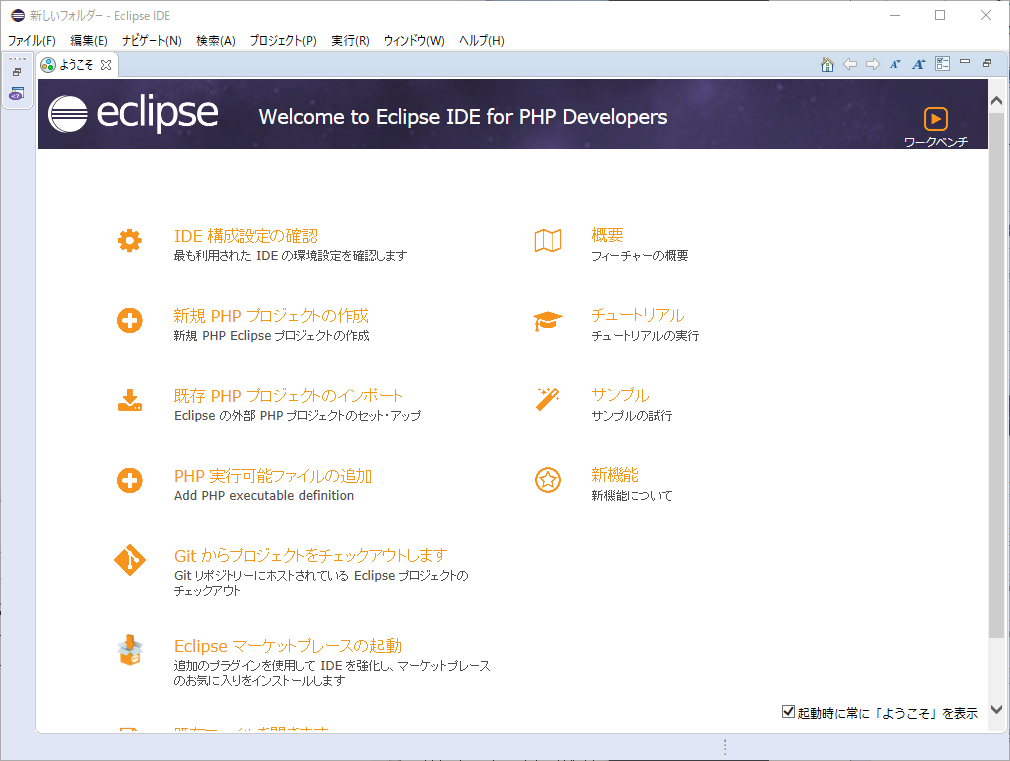Close the ようこそ tab
The image size is (1010, 761).
(x=106, y=65)
